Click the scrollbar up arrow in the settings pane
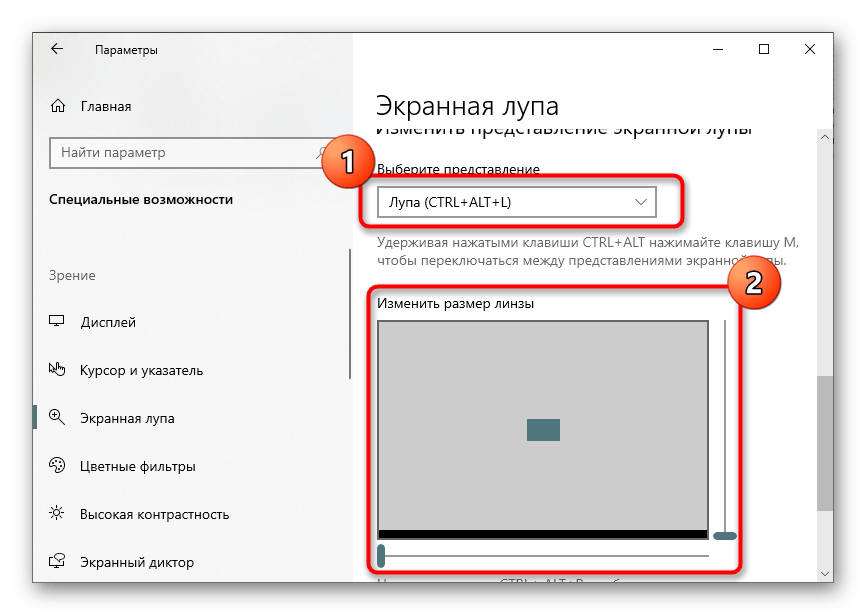The width and height of the screenshot is (866, 615). pos(824,135)
